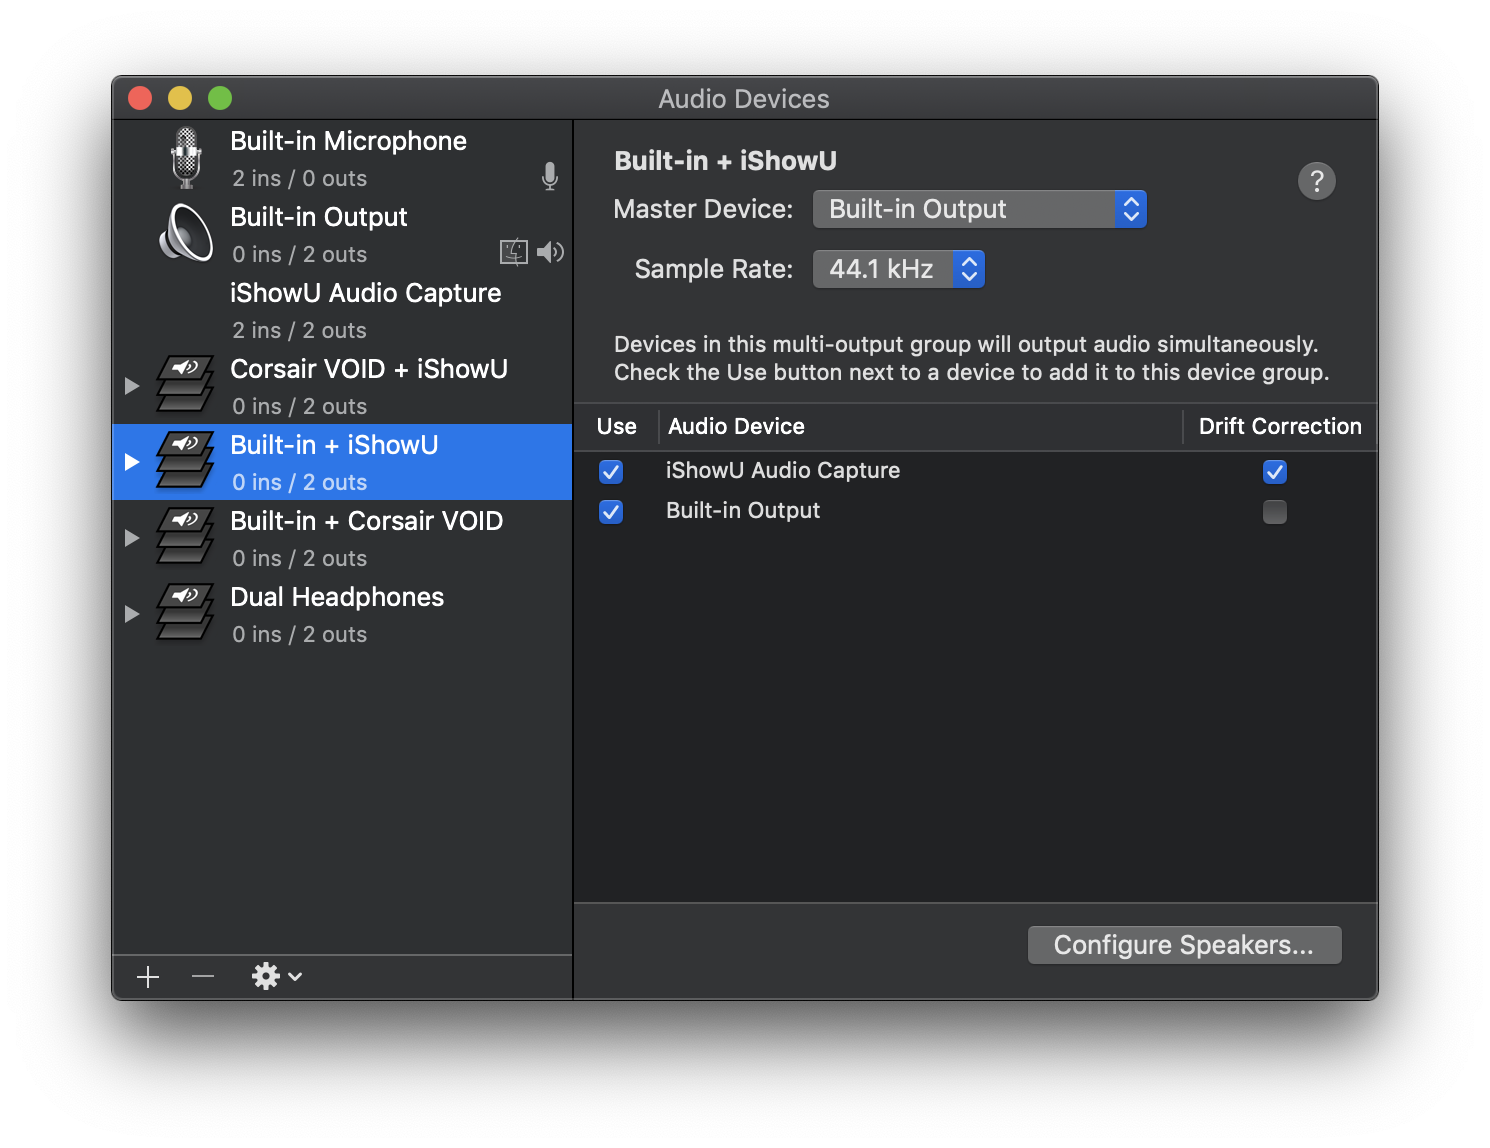The height and width of the screenshot is (1148, 1490).
Task: Open the Sample Rate dropdown
Action: tap(899, 269)
